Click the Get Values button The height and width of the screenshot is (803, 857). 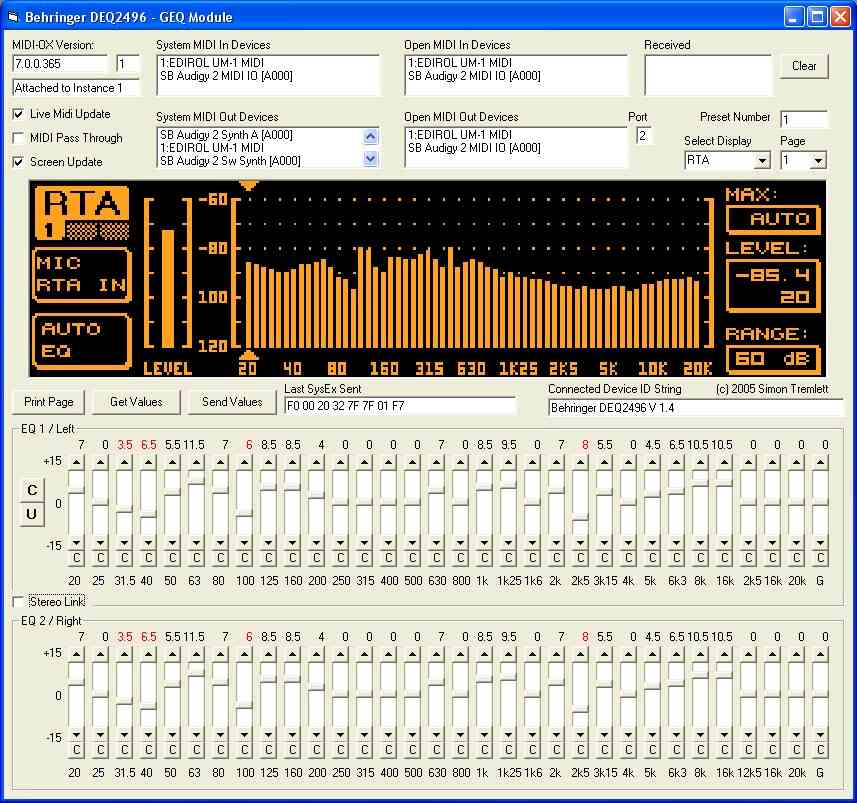point(136,402)
